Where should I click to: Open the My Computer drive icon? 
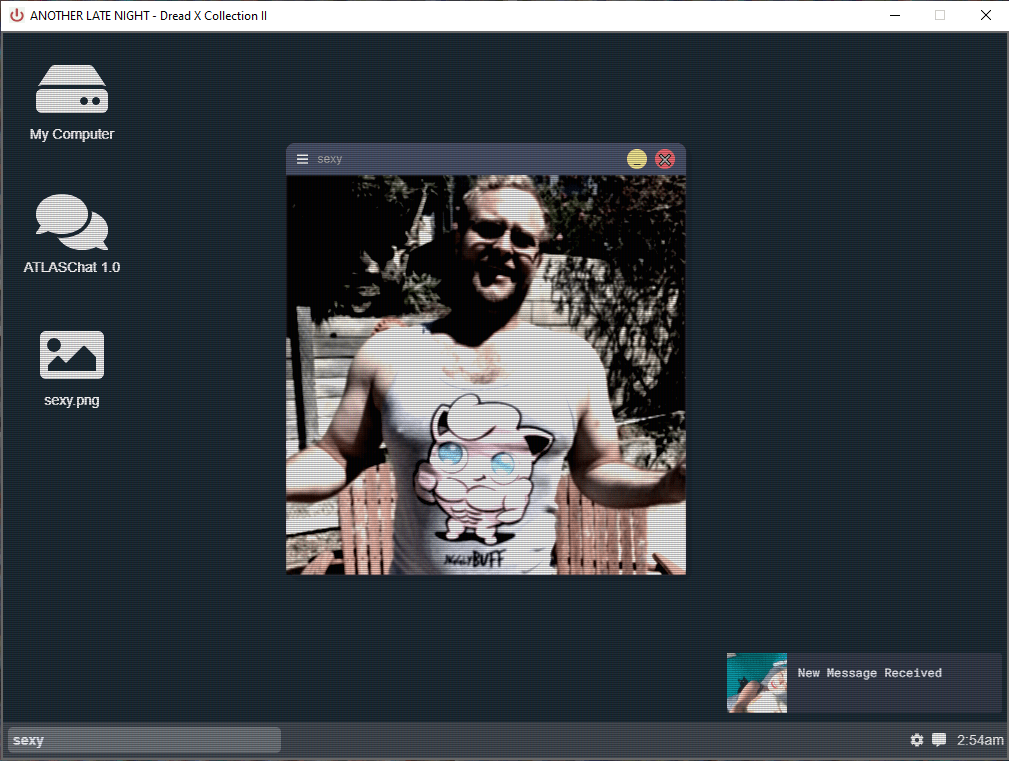(72, 89)
